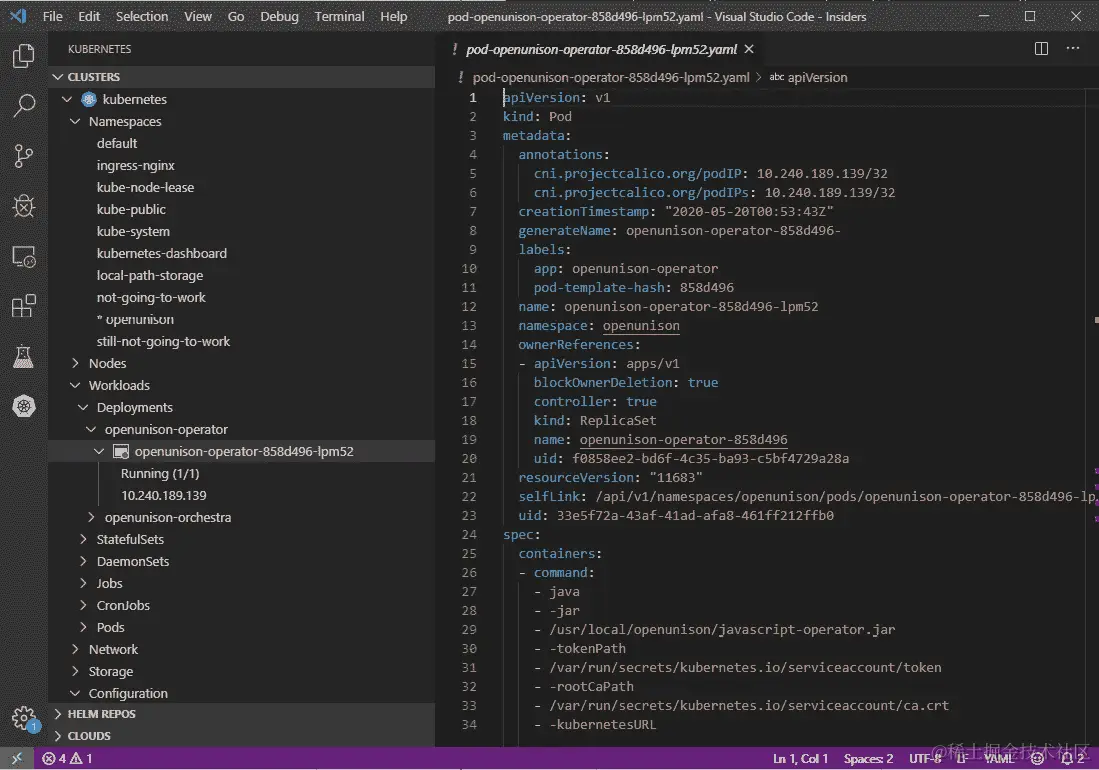Select the Search icon
Viewport: 1099px width, 770px height.
pos(23,105)
